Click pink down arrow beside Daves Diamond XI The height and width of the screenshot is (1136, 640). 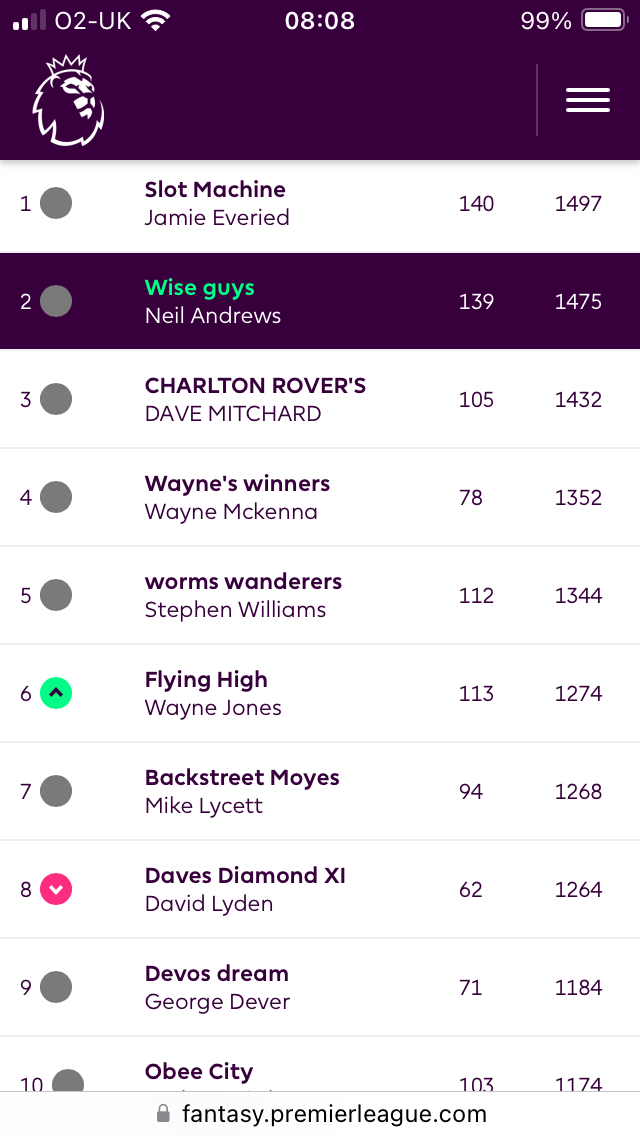56,889
